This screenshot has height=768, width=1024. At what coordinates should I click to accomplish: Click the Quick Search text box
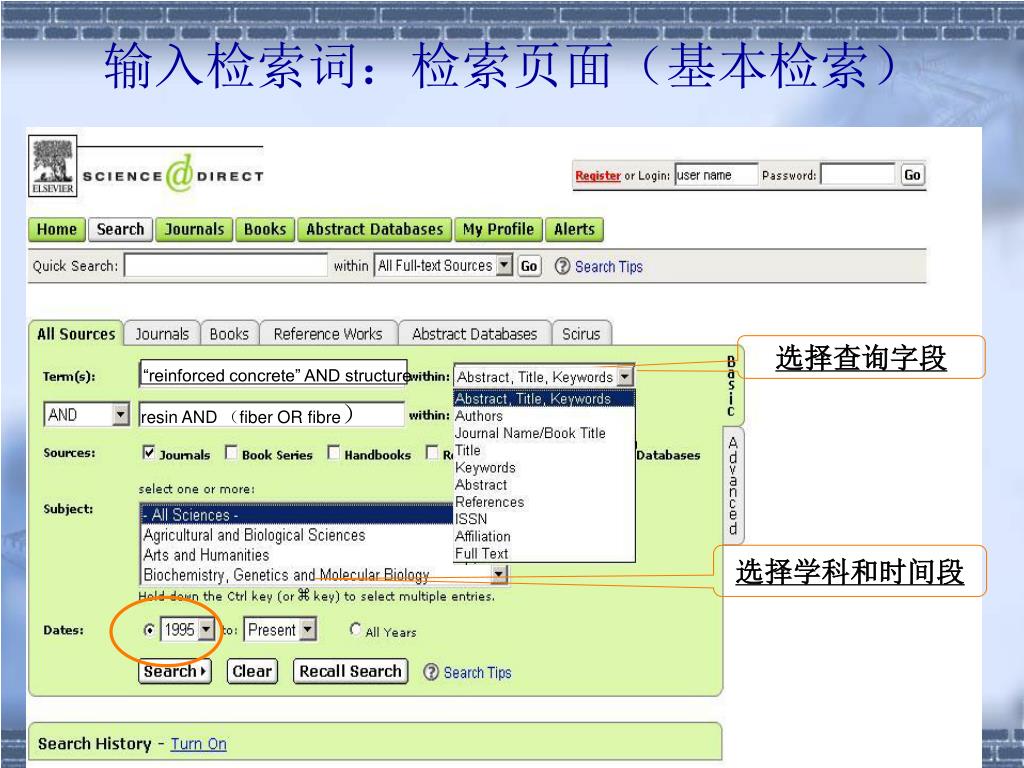click(226, 265)
